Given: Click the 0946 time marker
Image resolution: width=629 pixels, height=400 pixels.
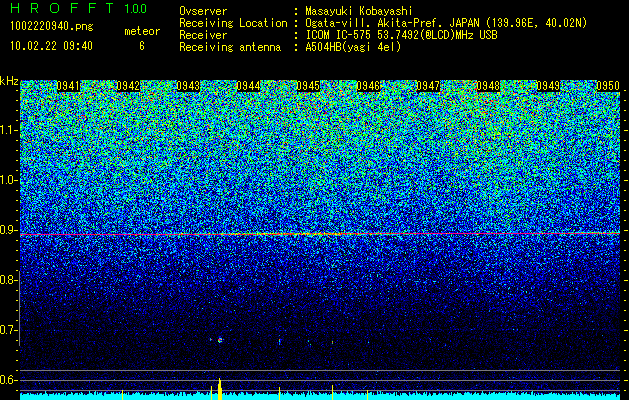Looking at the screenshot, I should pyautogui.click(x=368, y=86).
